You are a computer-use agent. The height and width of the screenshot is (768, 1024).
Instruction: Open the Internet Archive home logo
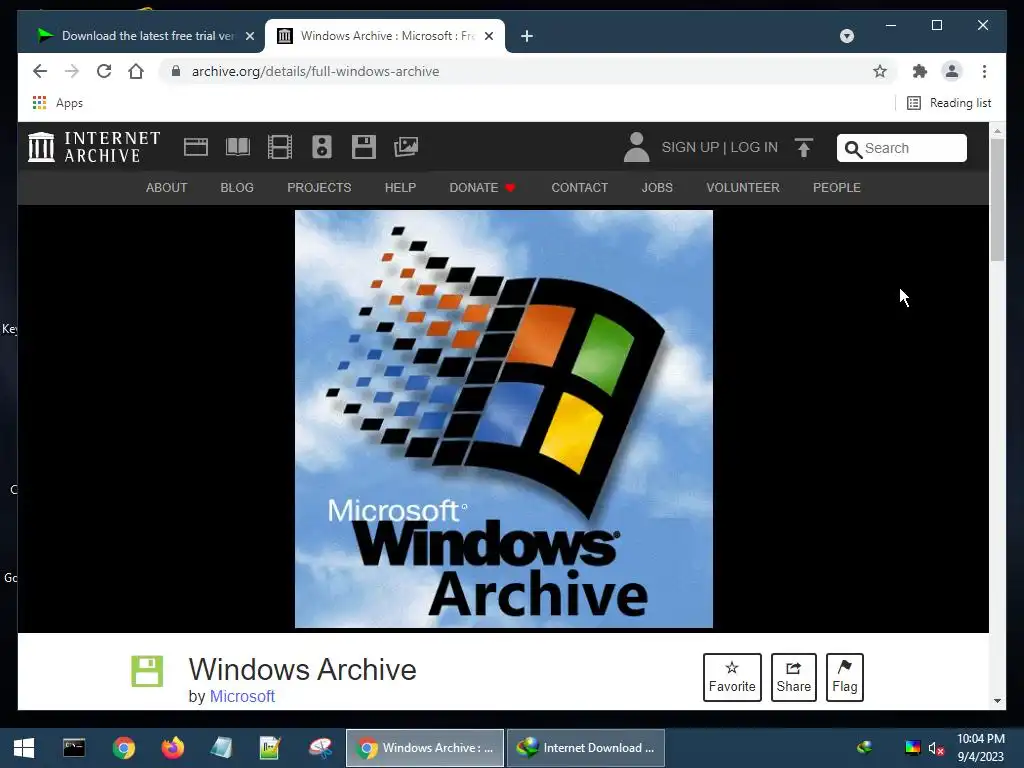click(x=94, y=147)
